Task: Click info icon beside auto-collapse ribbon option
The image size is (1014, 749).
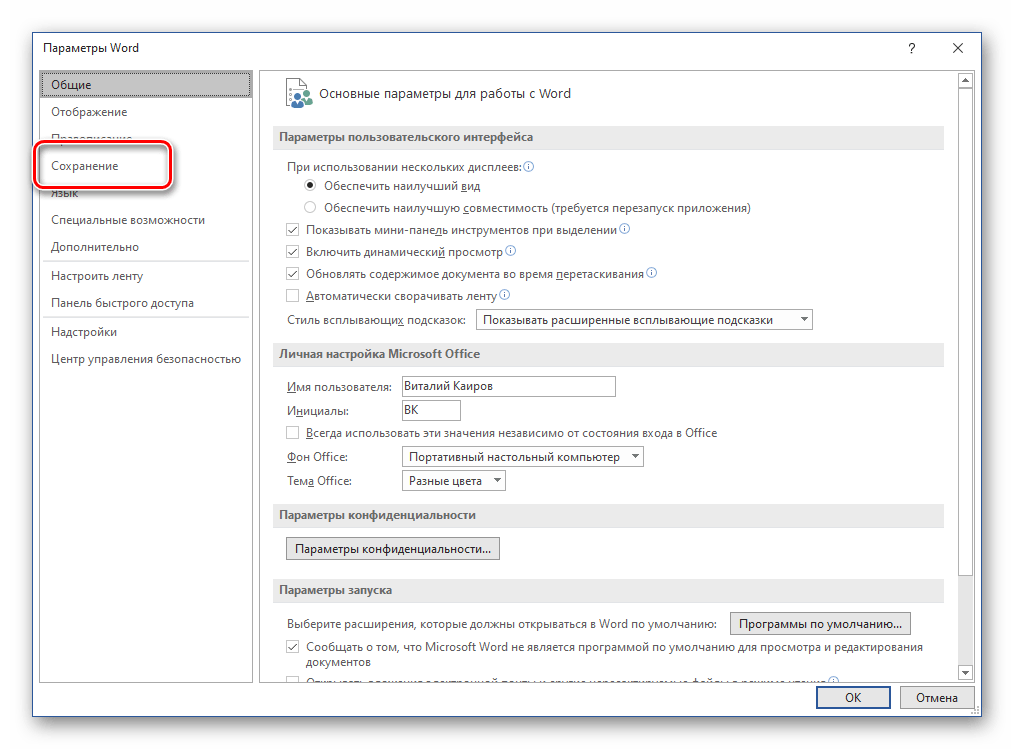Action: [505, 295]
